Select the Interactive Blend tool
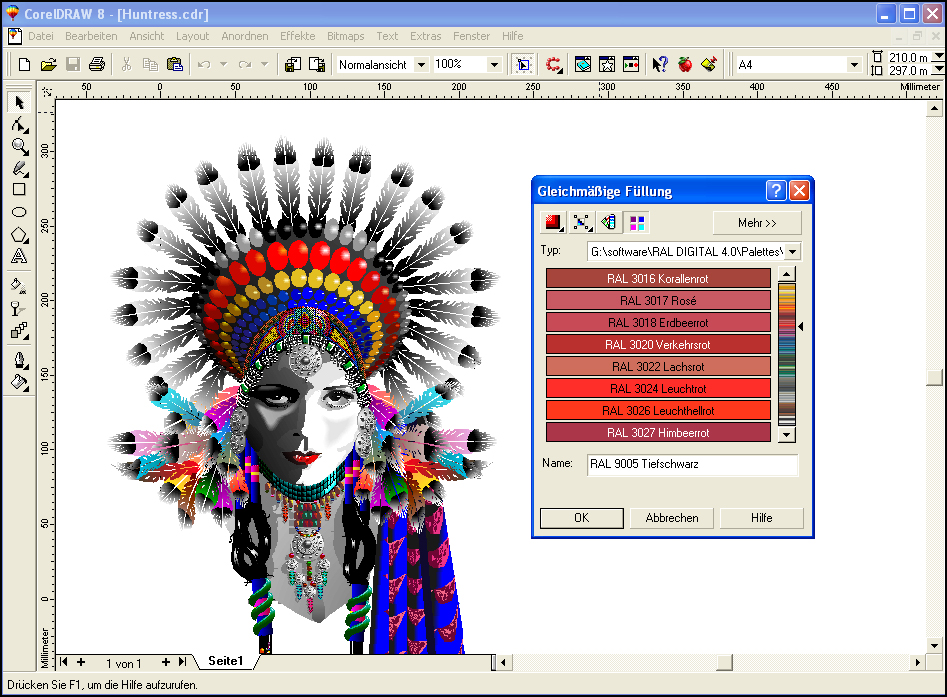This screenshot has height=697, width=947. coord(19,331)
